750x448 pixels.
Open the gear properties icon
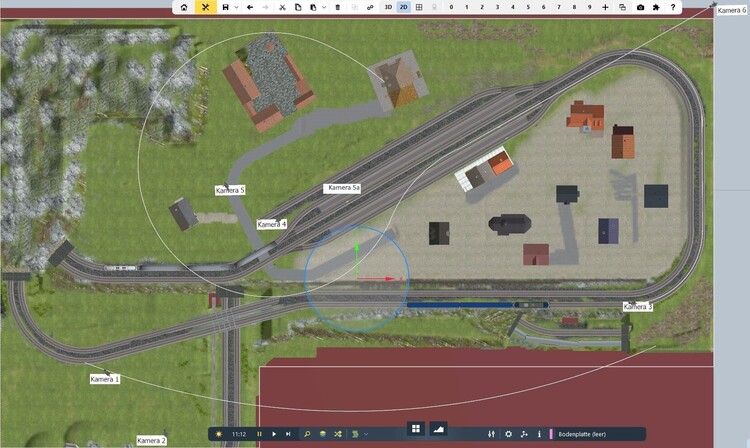[508, 434]
